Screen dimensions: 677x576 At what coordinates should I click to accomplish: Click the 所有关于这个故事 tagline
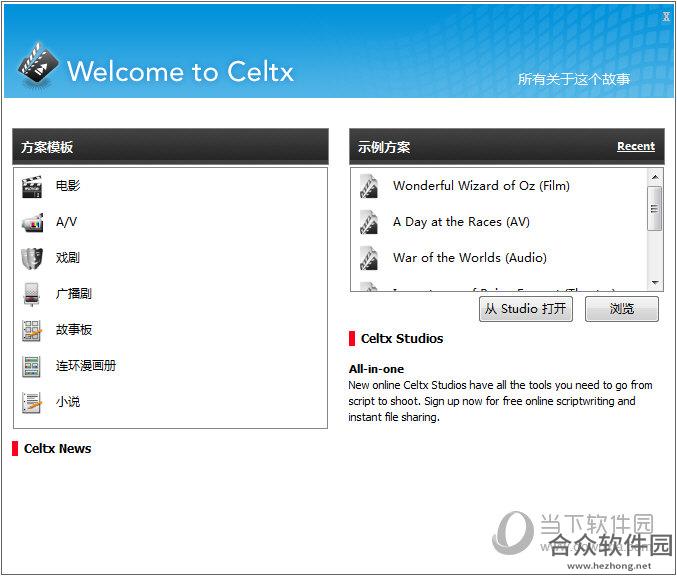coord(573,79)
